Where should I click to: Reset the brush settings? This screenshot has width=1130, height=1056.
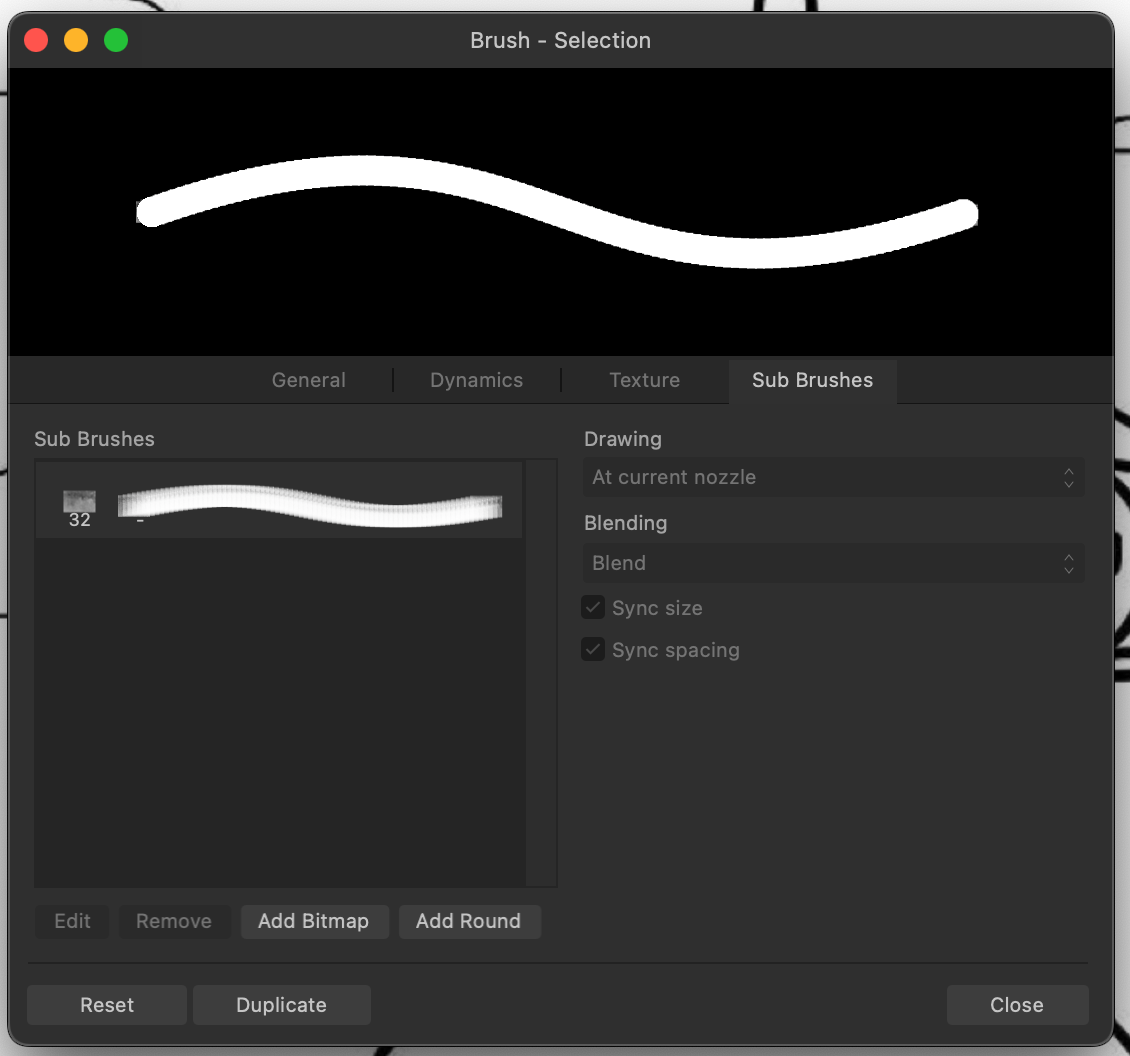click(x=107, y=1005)
